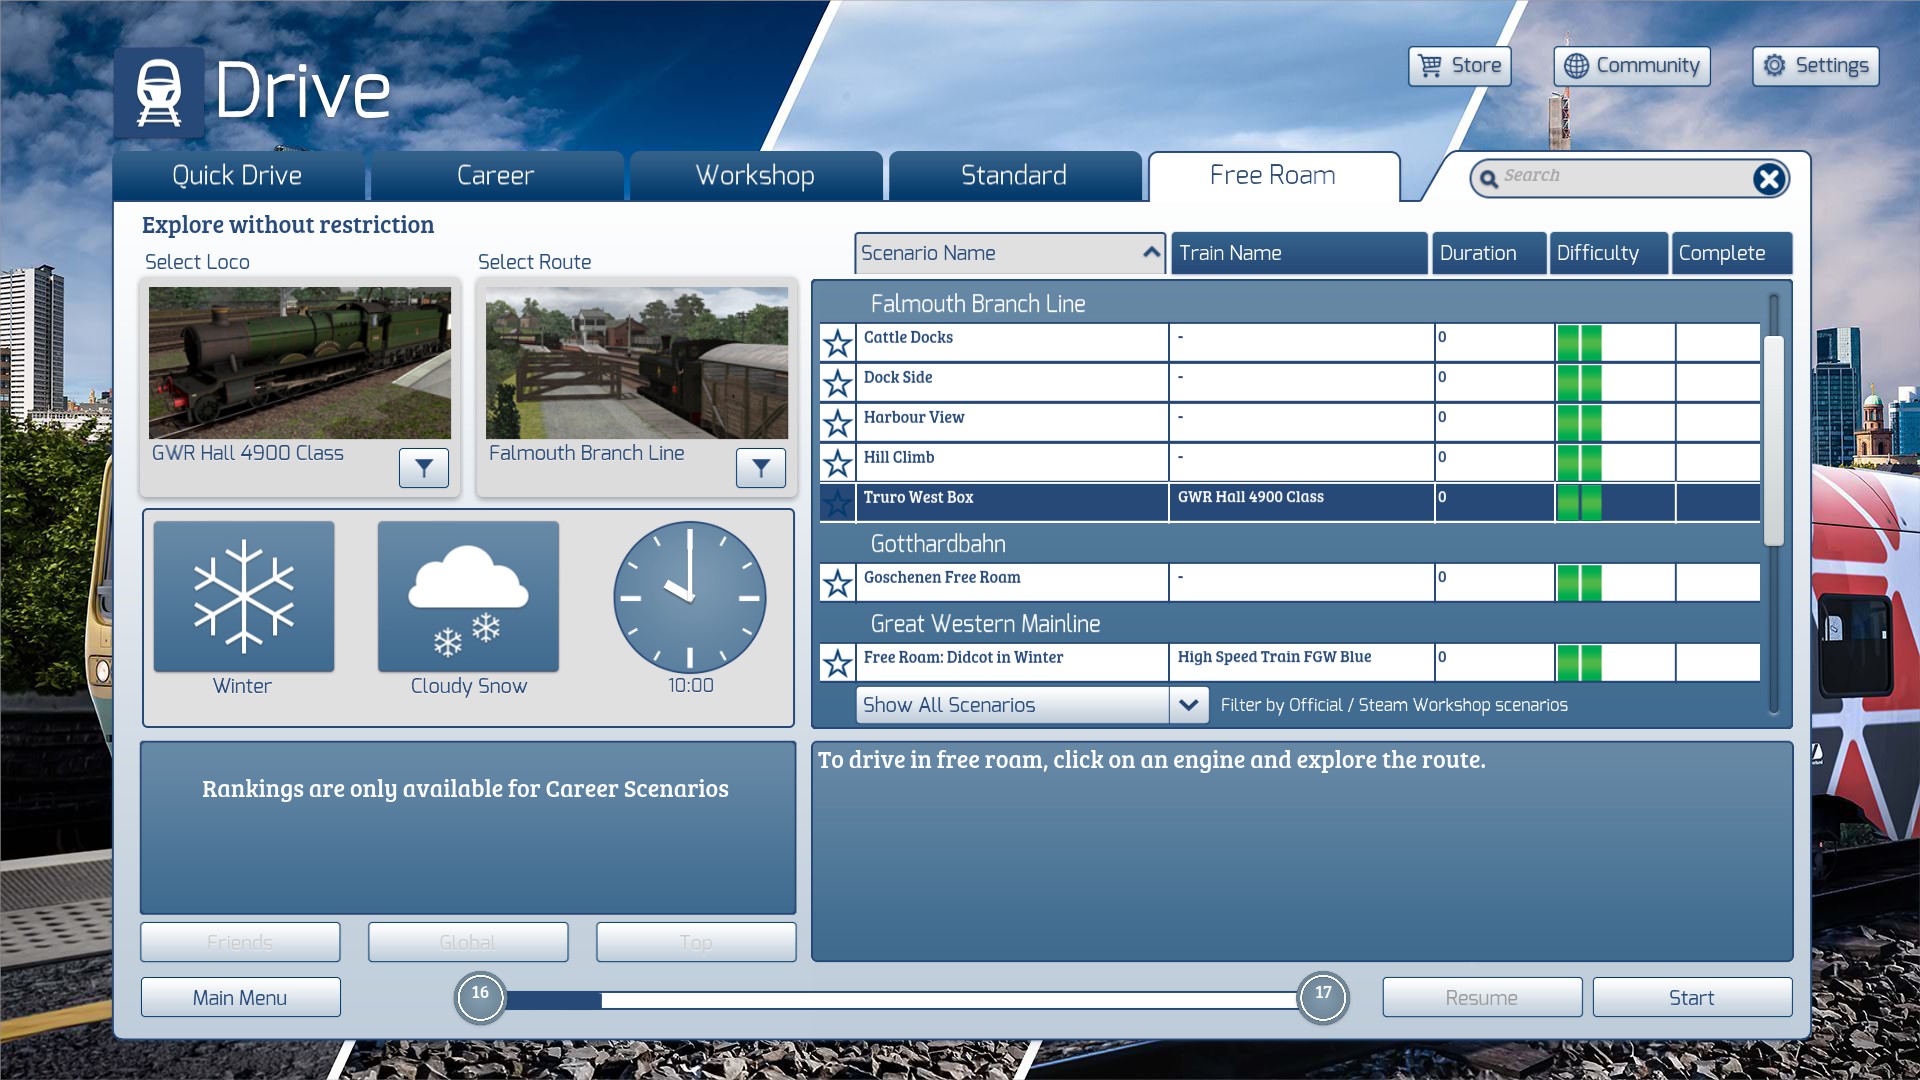
Task: Clear search with the X icon
Action: click(1768, 179)
